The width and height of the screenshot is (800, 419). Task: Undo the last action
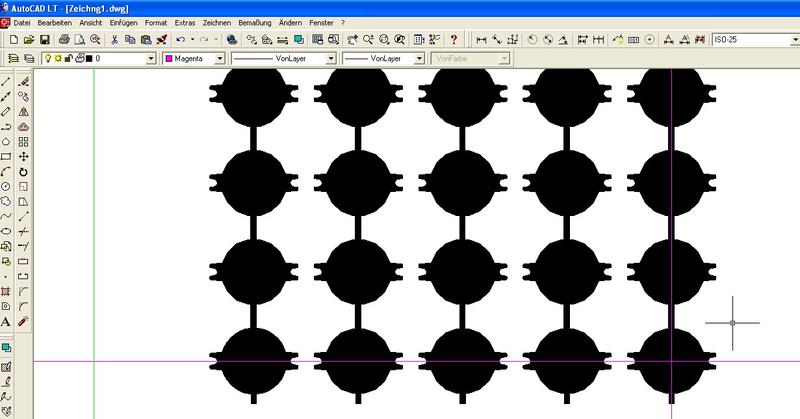tap(181, 39)
